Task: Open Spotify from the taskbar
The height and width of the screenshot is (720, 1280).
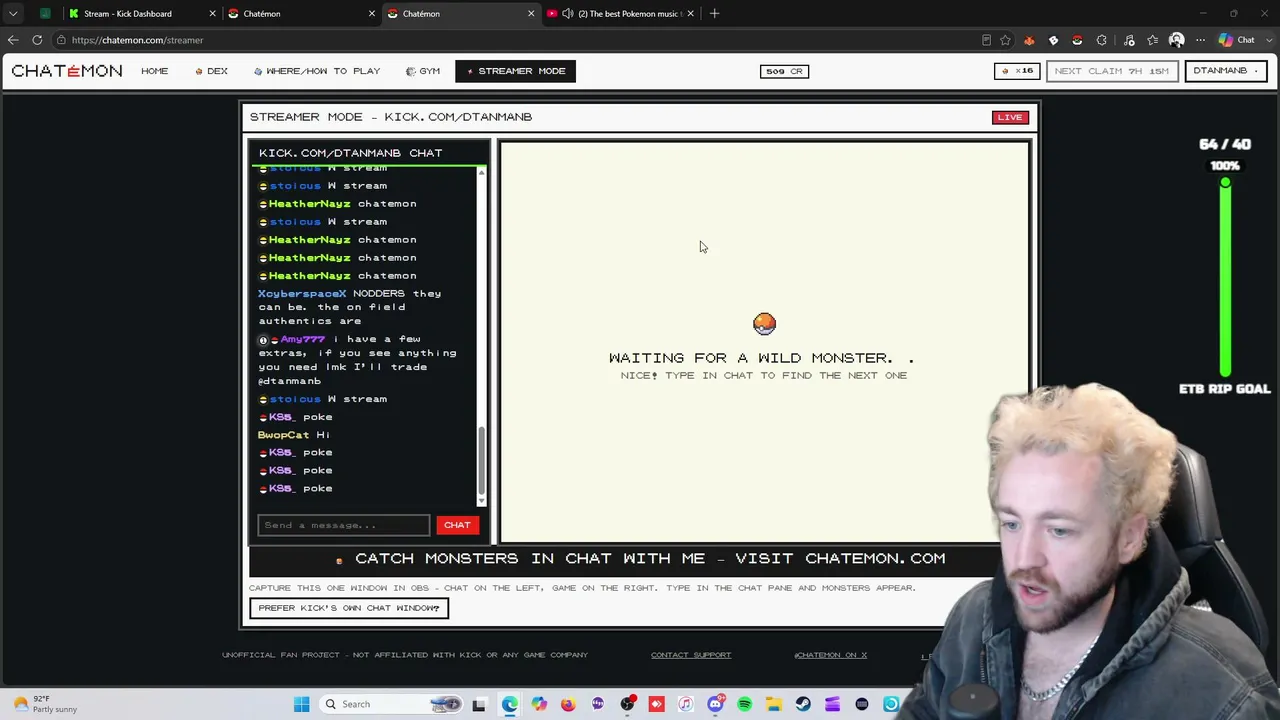Action: click(744, 704)
